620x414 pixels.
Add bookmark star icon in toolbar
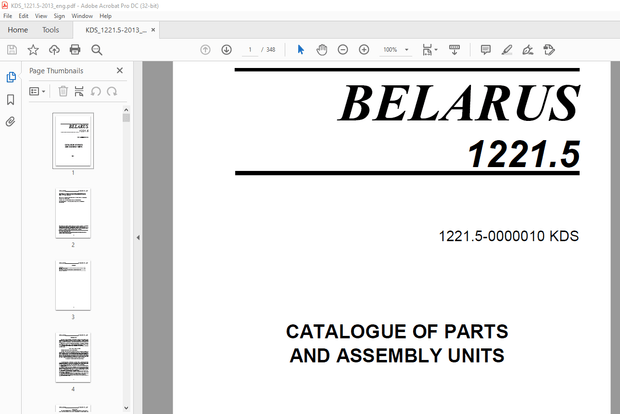click(33, 50)
